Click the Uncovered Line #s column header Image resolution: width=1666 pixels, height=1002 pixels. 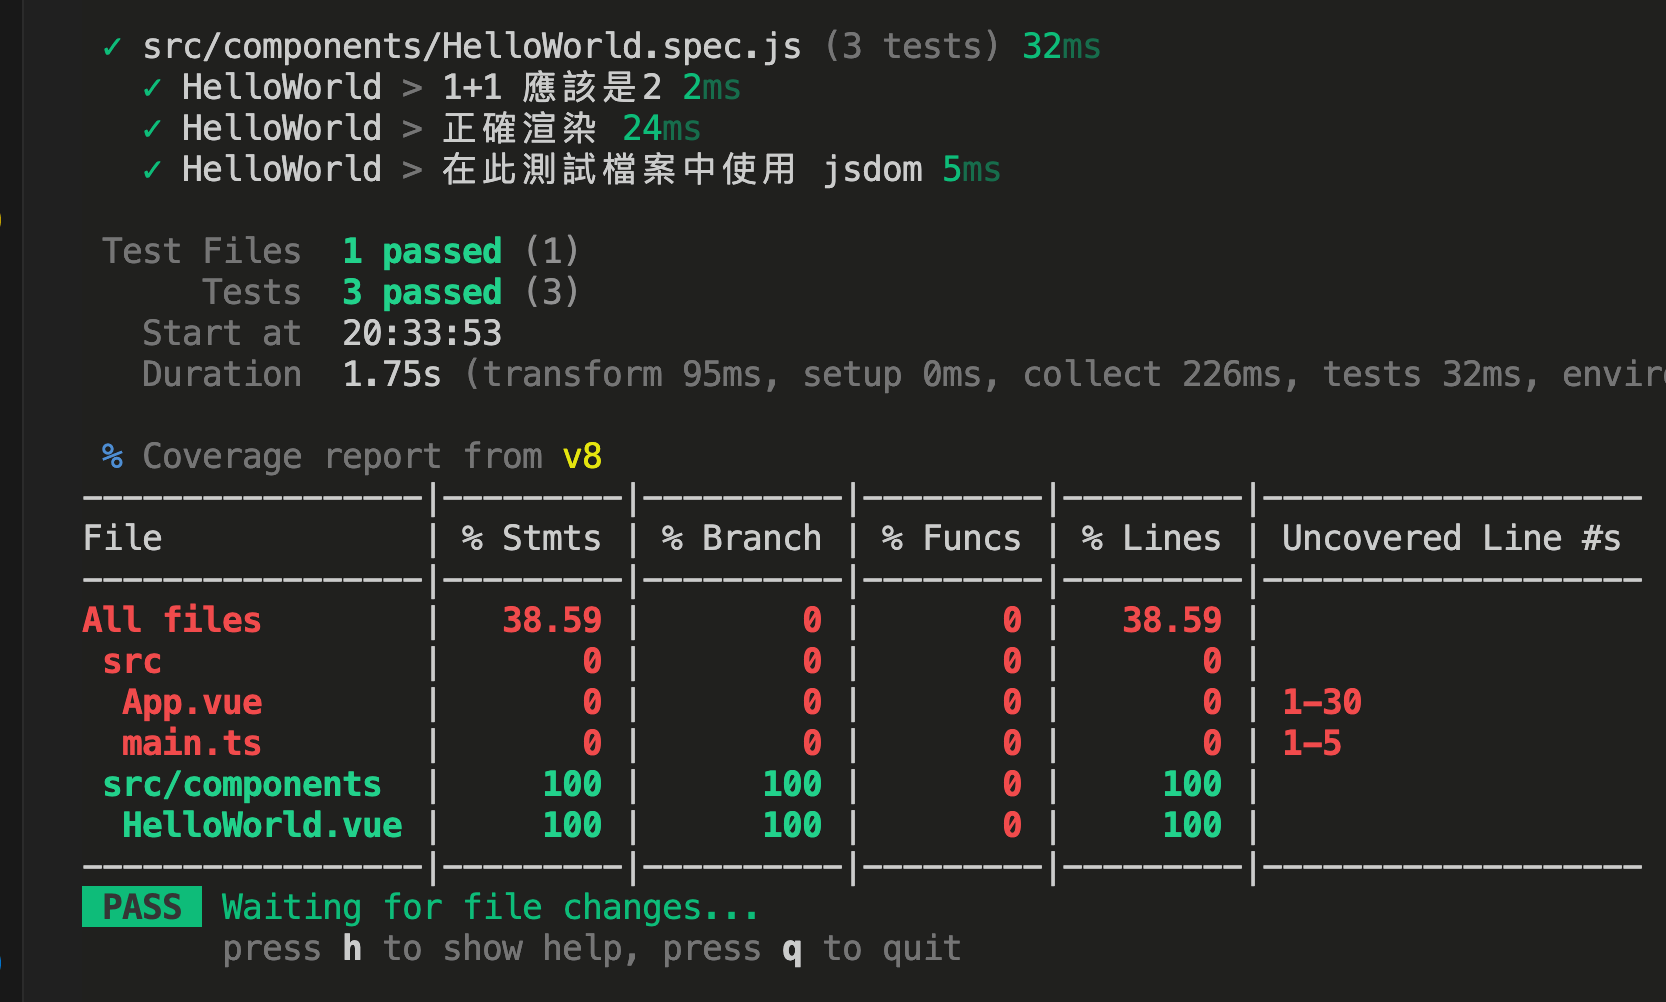click(x=1451, y=538)
